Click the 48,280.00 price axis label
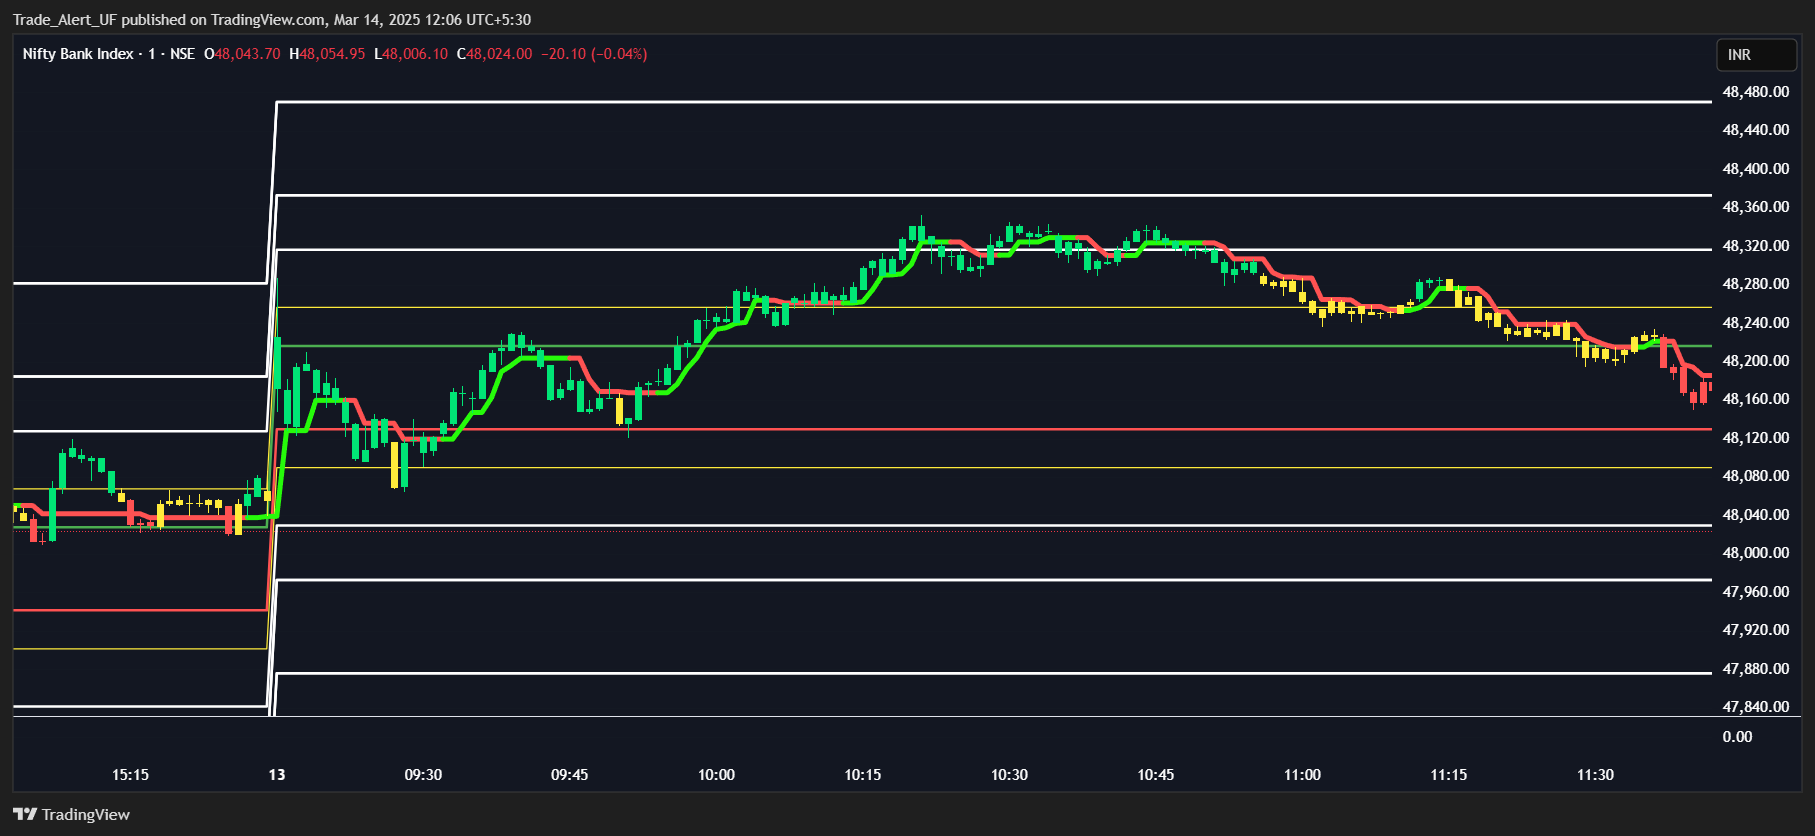Viewport: 1815px width, 836px height. click(x=1755, y=284)
